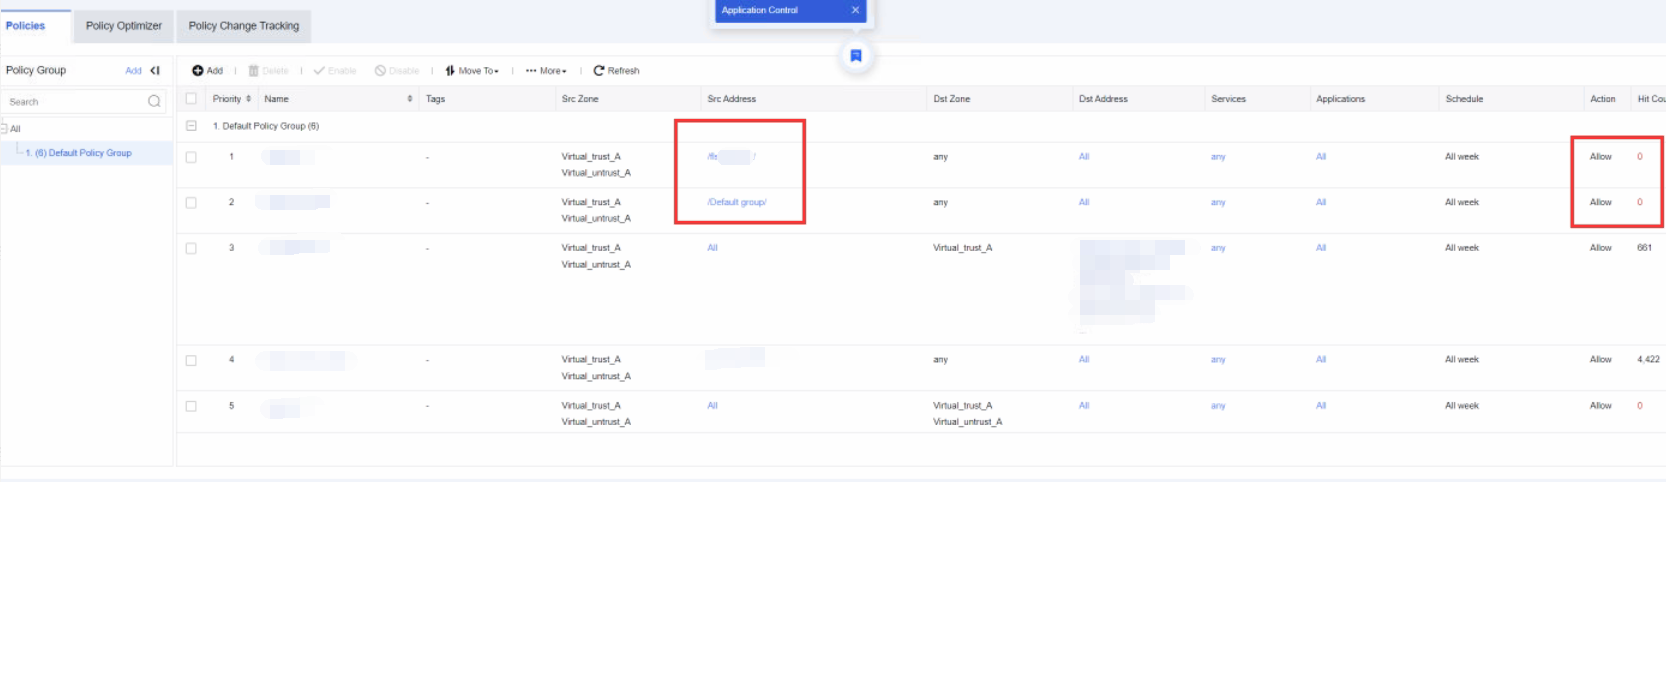Click the /Default group/ source address link
Viewport: 1666px width, 682px height.
pos(737,202)
